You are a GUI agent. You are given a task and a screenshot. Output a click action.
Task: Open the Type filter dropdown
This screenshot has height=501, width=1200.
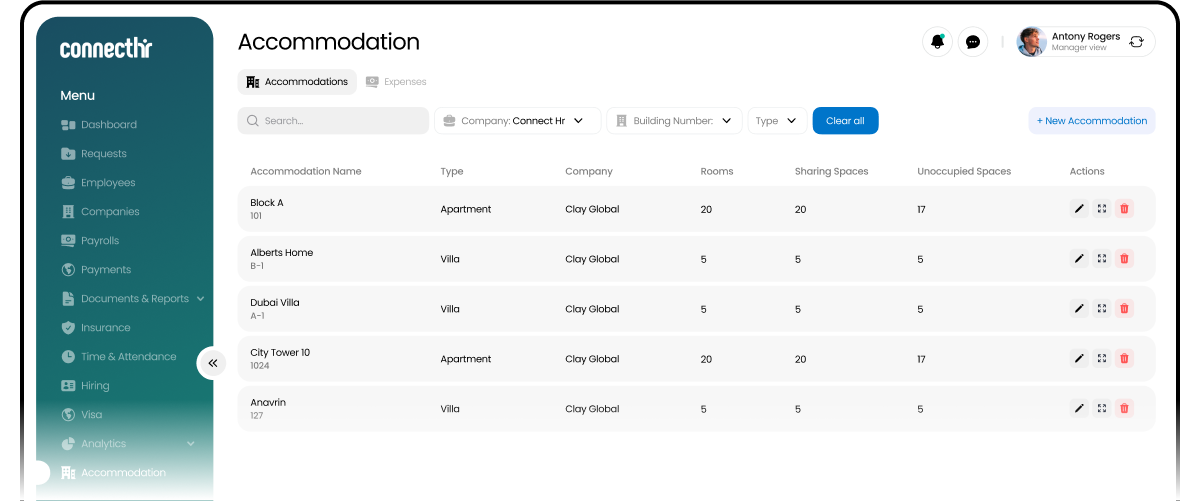point(777,121)
